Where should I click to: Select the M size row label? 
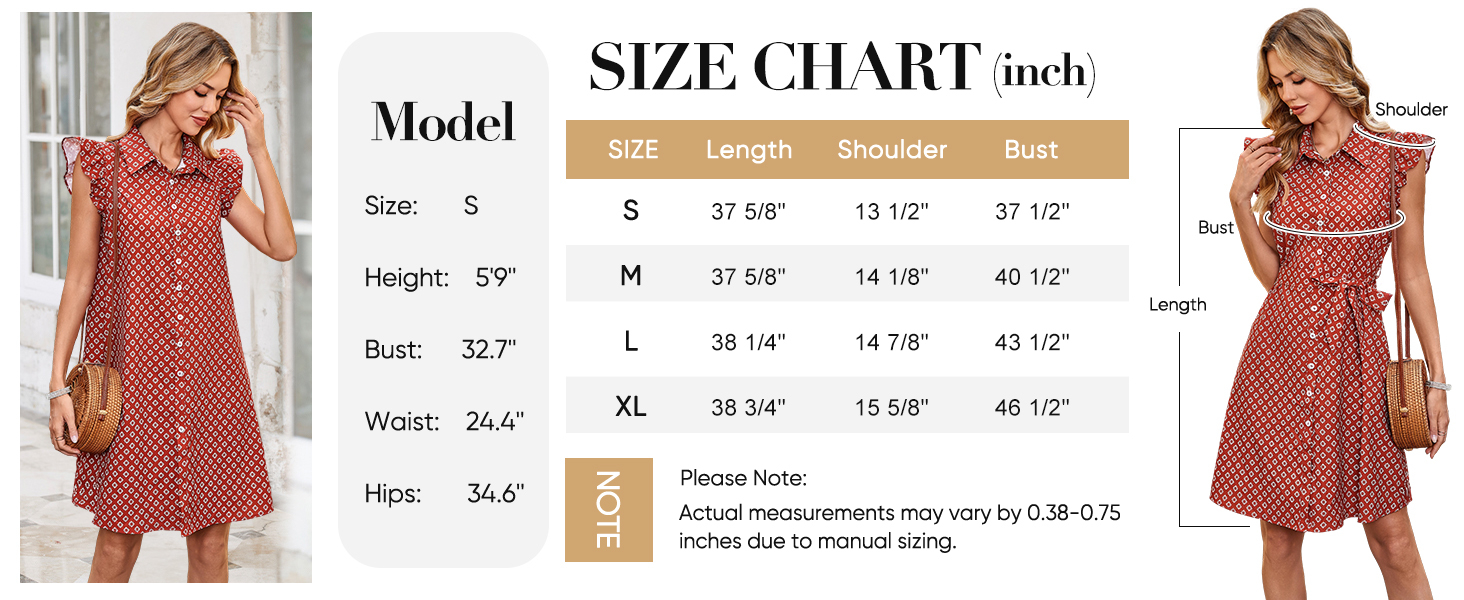point(631,276)
